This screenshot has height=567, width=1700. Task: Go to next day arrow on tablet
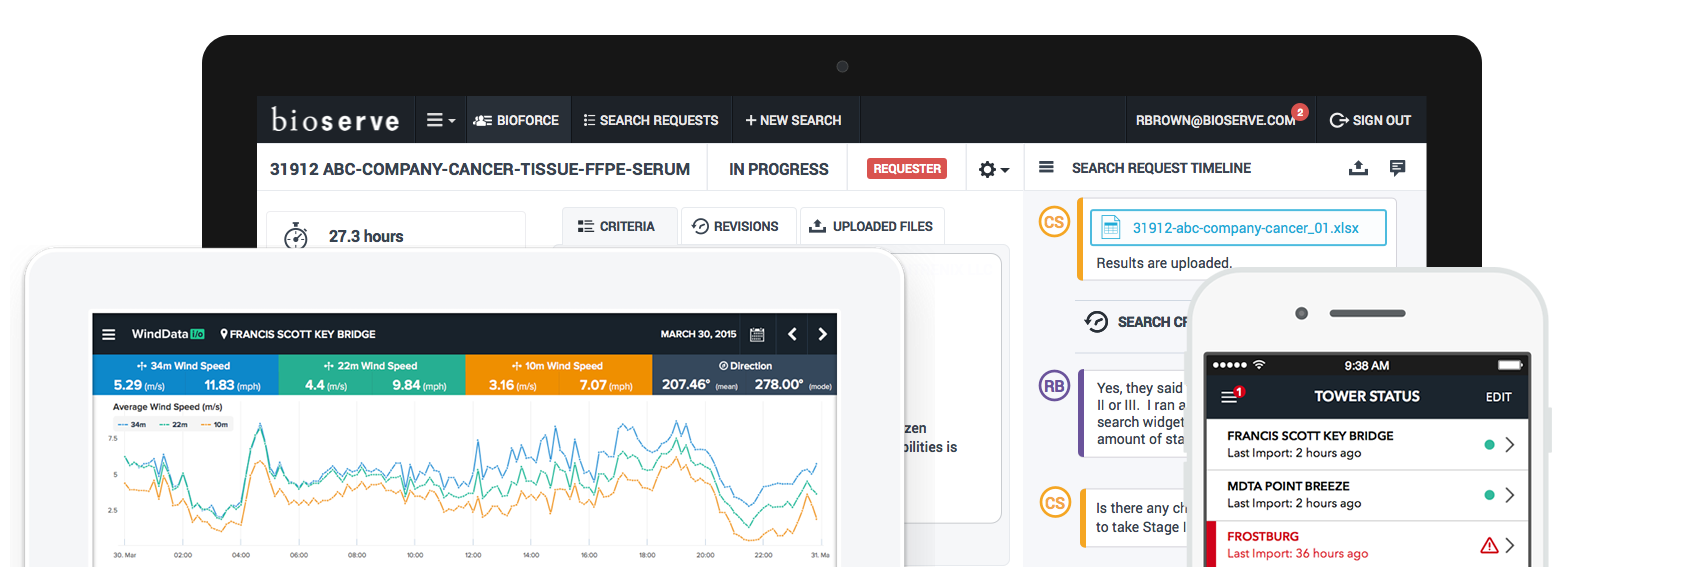point(822,334)
